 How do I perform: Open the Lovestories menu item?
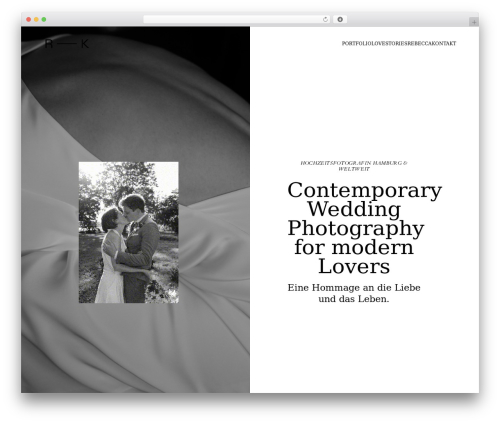[x=389, y=43]
